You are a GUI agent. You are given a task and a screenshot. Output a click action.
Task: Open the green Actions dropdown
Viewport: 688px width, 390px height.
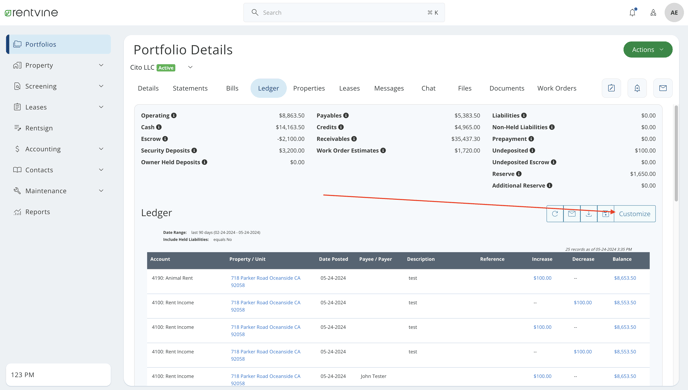click(648, 50)
